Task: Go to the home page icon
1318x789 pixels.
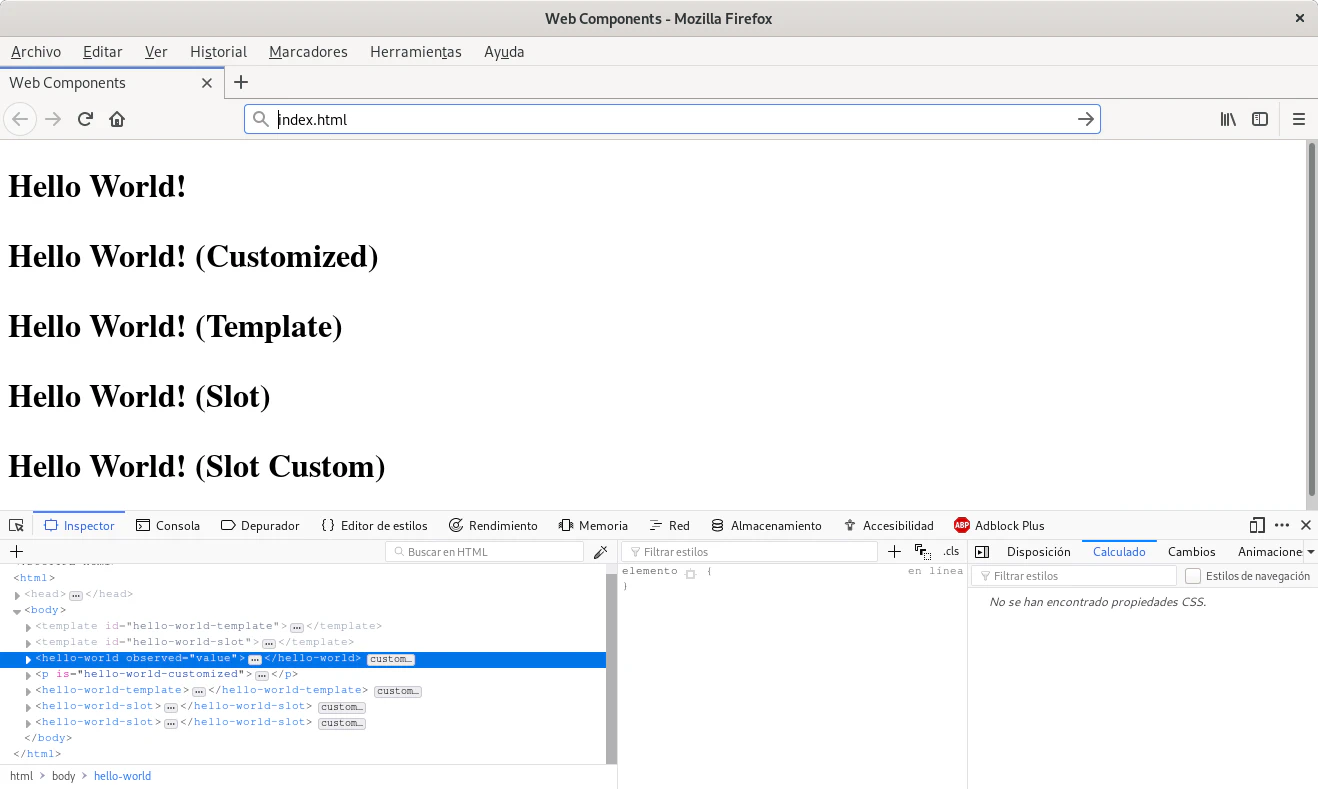Action: coord(117,119)
